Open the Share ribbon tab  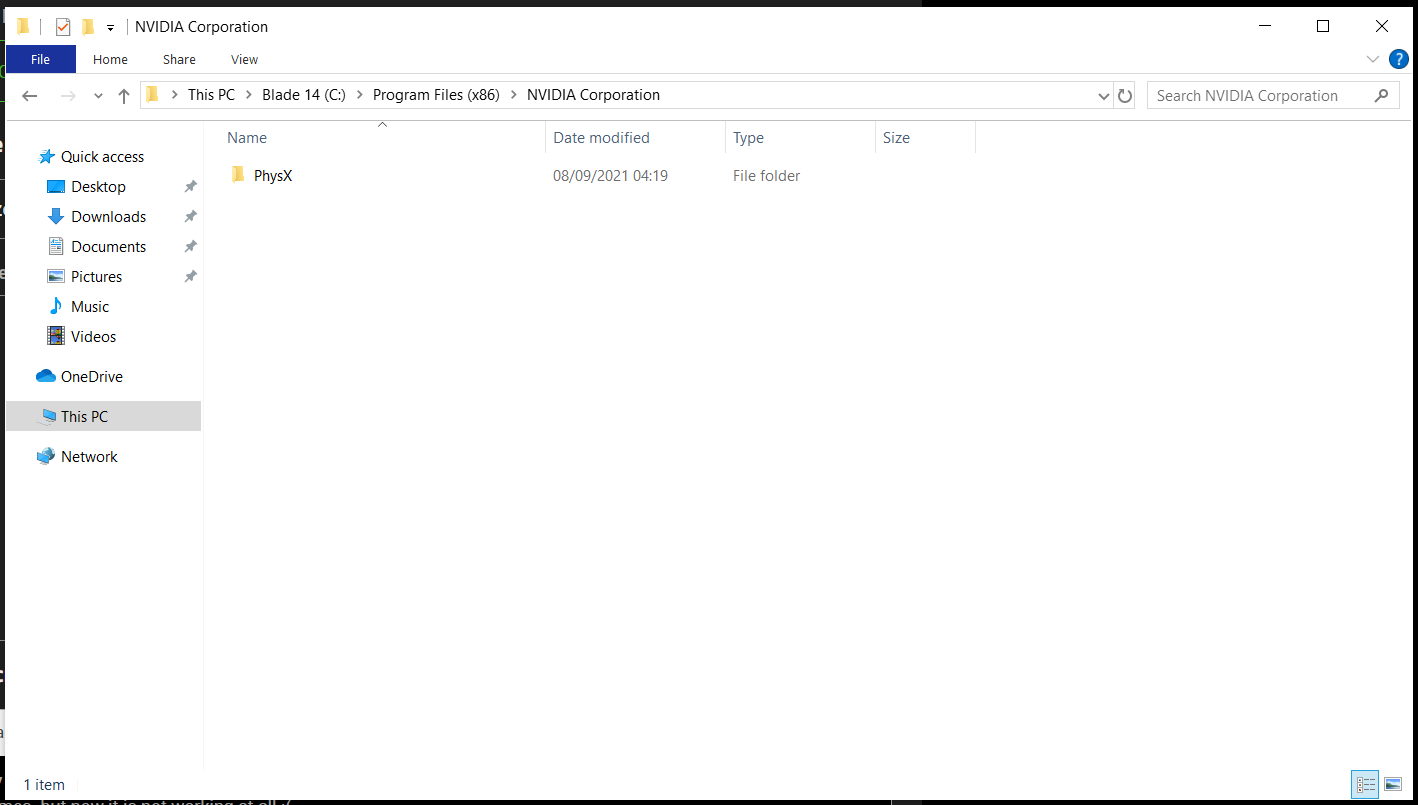click(x=179, y=59)
